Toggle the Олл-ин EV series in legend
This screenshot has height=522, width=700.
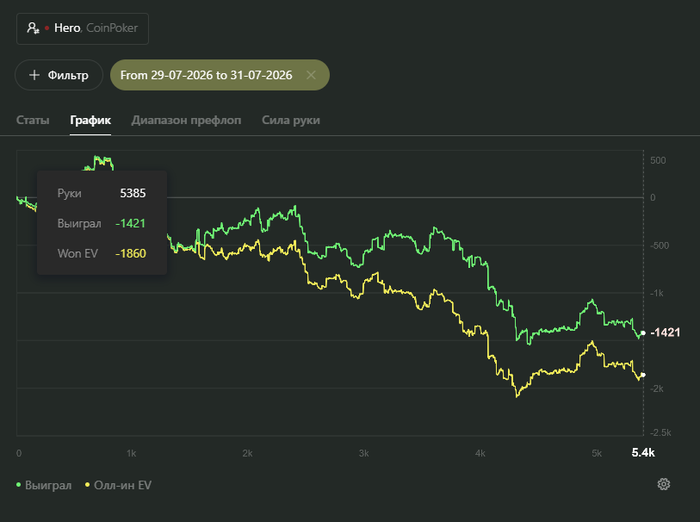click(x=118, y=485)
